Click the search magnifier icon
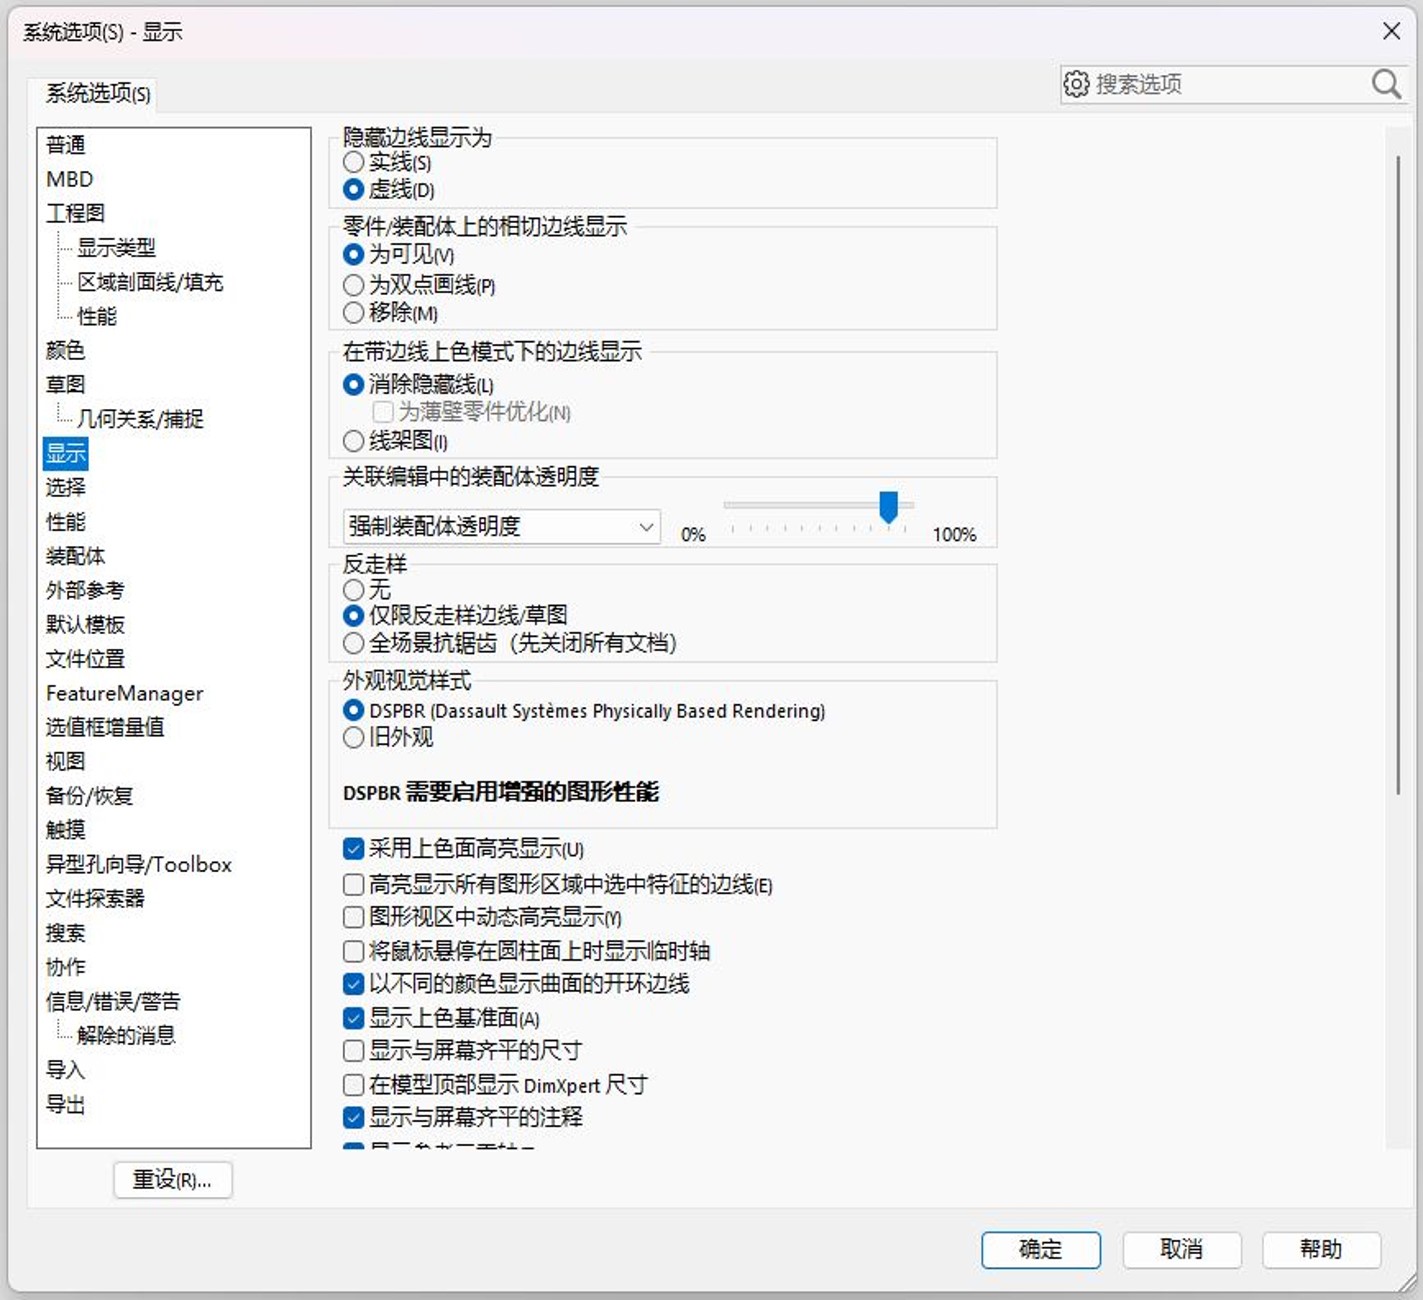Image resolution: width=1423 pixels, height=1300 pixels. tap(1385, 84)
